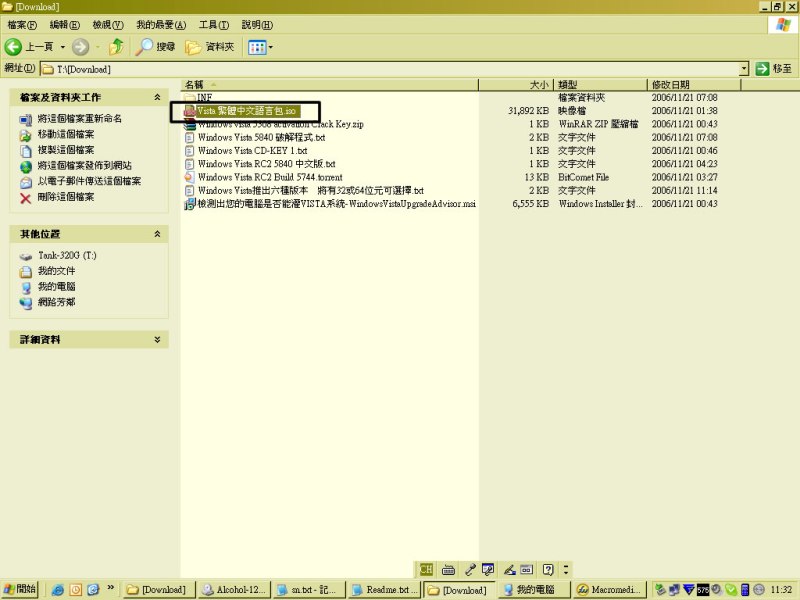Go up one folder level

(116, 47)
